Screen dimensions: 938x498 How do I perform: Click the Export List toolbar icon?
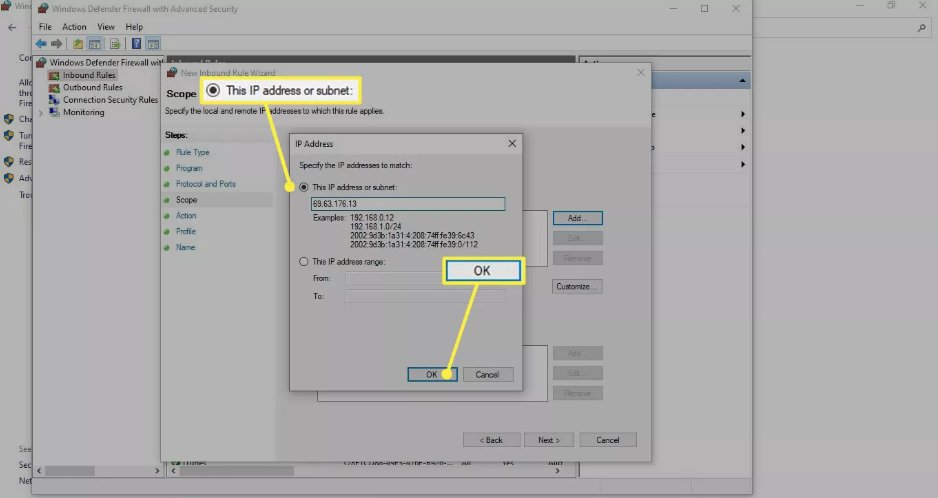tap(115, 44)
